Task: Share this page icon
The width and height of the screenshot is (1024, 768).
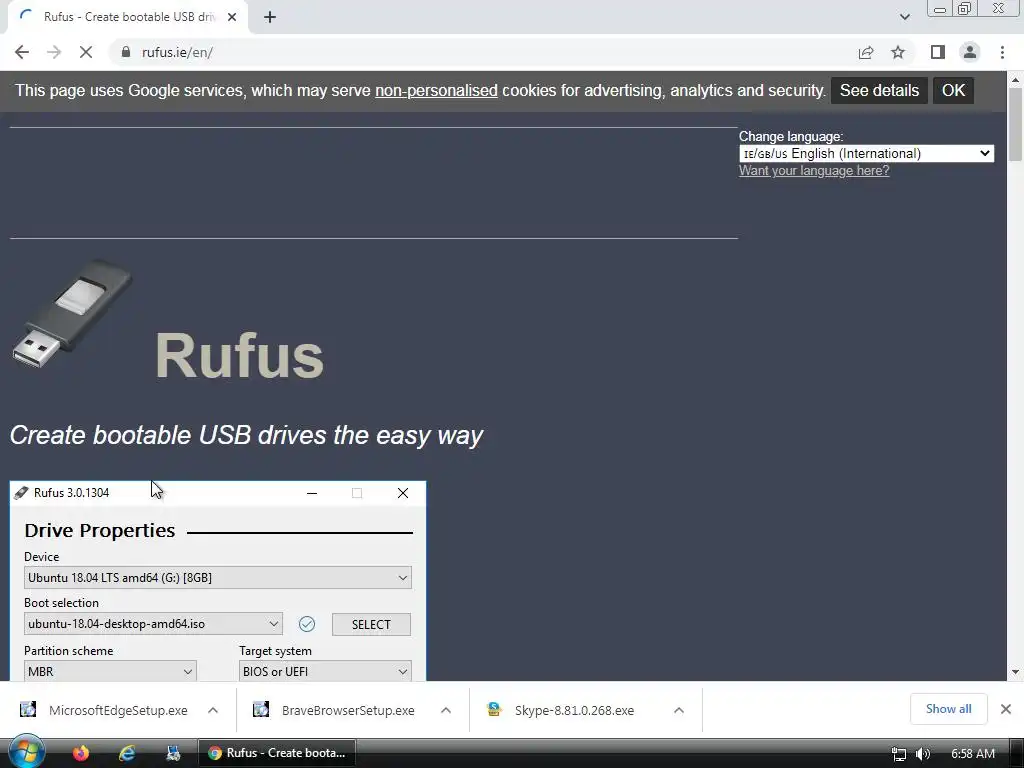Action: point(866,52)
